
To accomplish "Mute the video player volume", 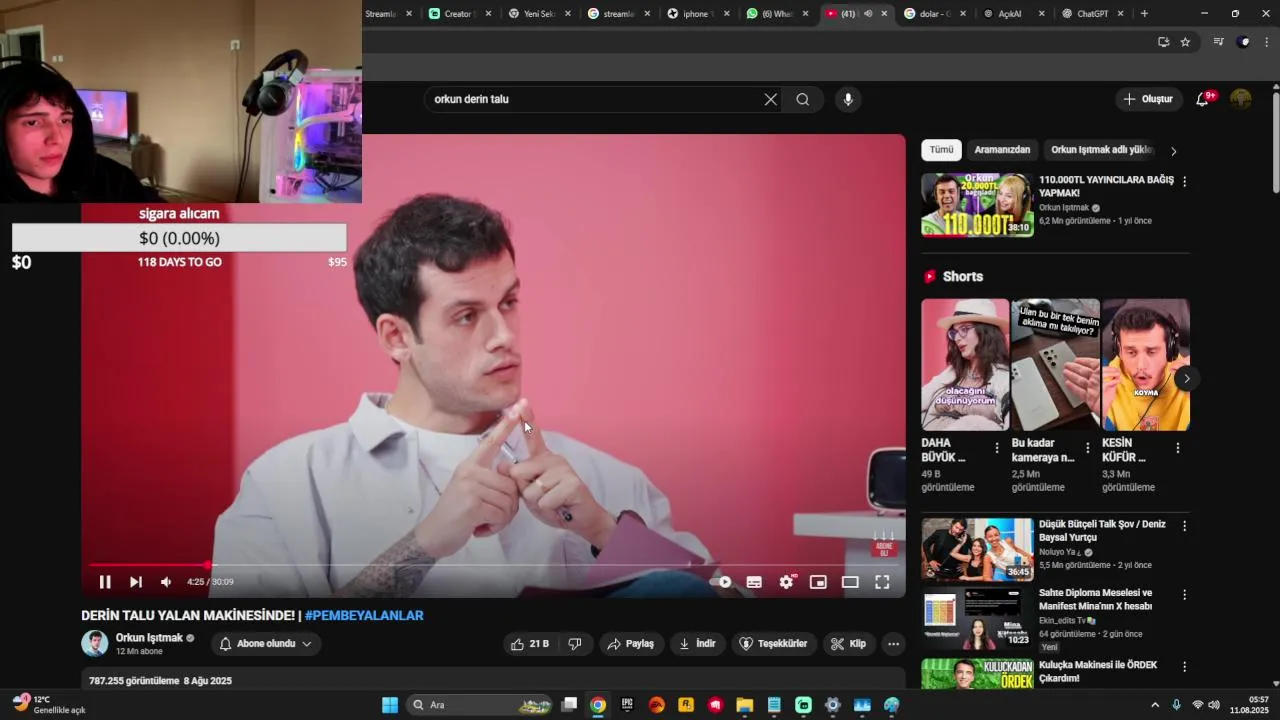I will 166,582.
